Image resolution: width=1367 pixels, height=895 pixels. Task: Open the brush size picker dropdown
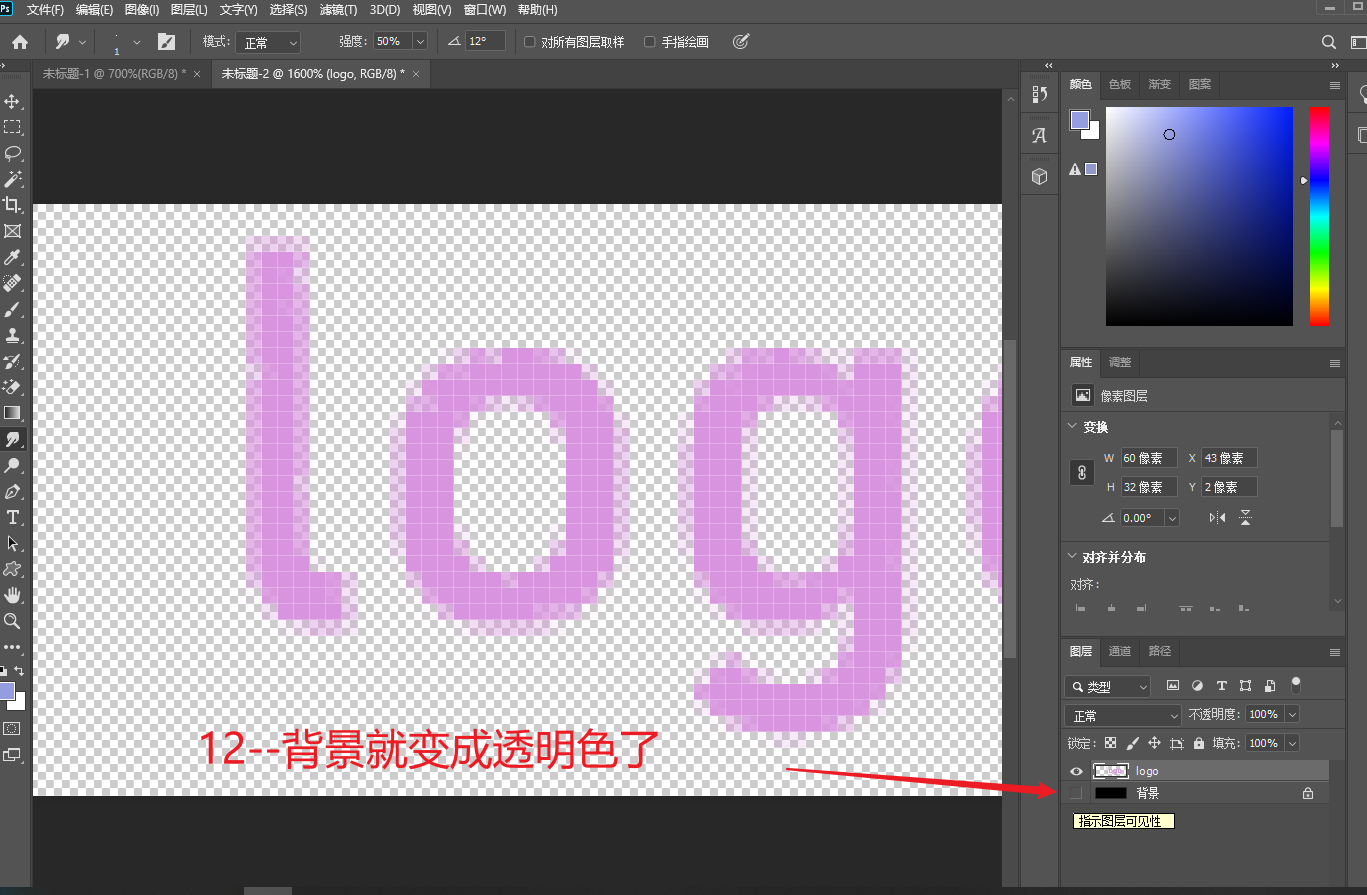point(137,42)
